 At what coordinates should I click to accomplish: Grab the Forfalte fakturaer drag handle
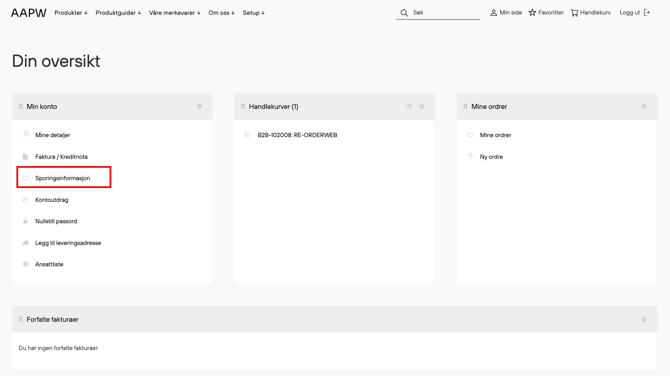pos(21,319)
